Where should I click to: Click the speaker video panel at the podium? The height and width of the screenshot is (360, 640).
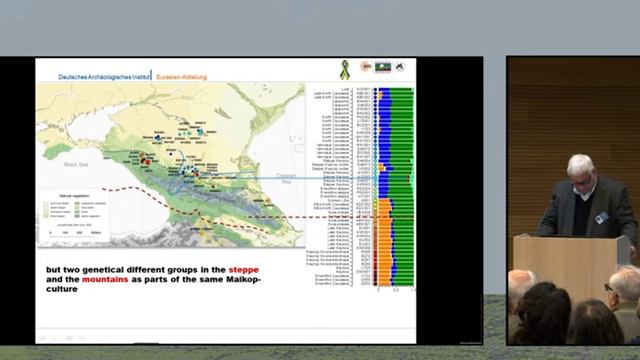[x=573, y=200]
